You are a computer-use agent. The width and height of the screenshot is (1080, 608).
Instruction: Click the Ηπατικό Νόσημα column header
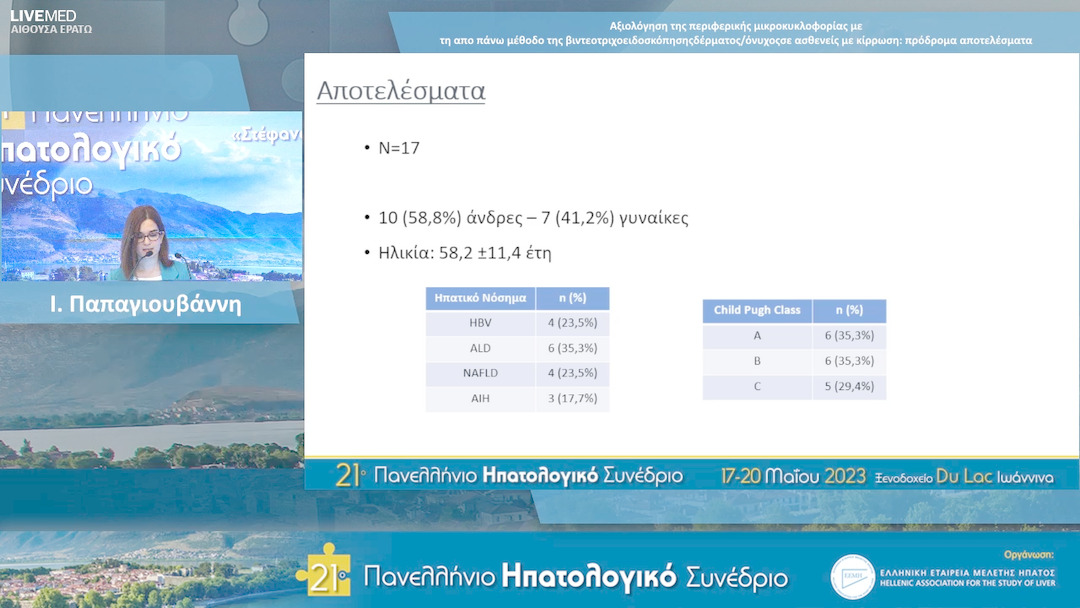tap(480, 298)
